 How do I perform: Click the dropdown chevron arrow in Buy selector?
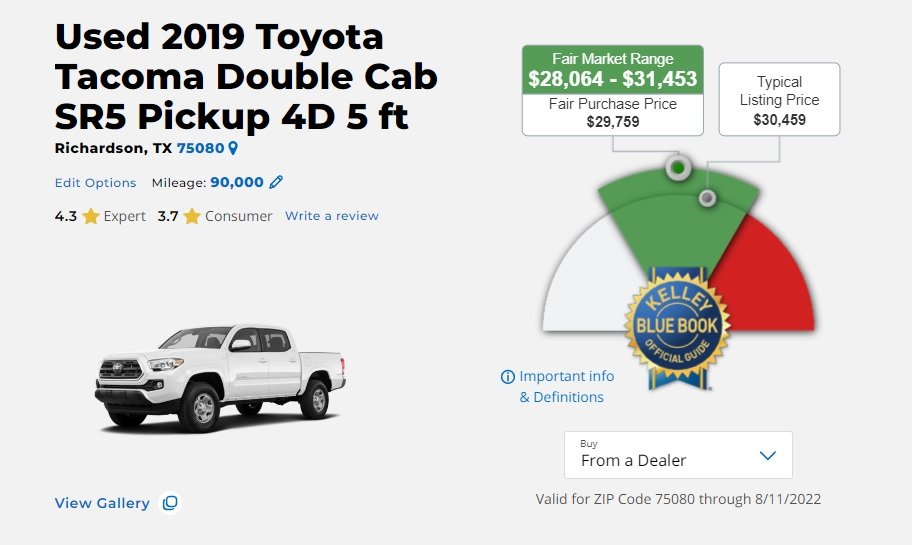pos(768,455)
